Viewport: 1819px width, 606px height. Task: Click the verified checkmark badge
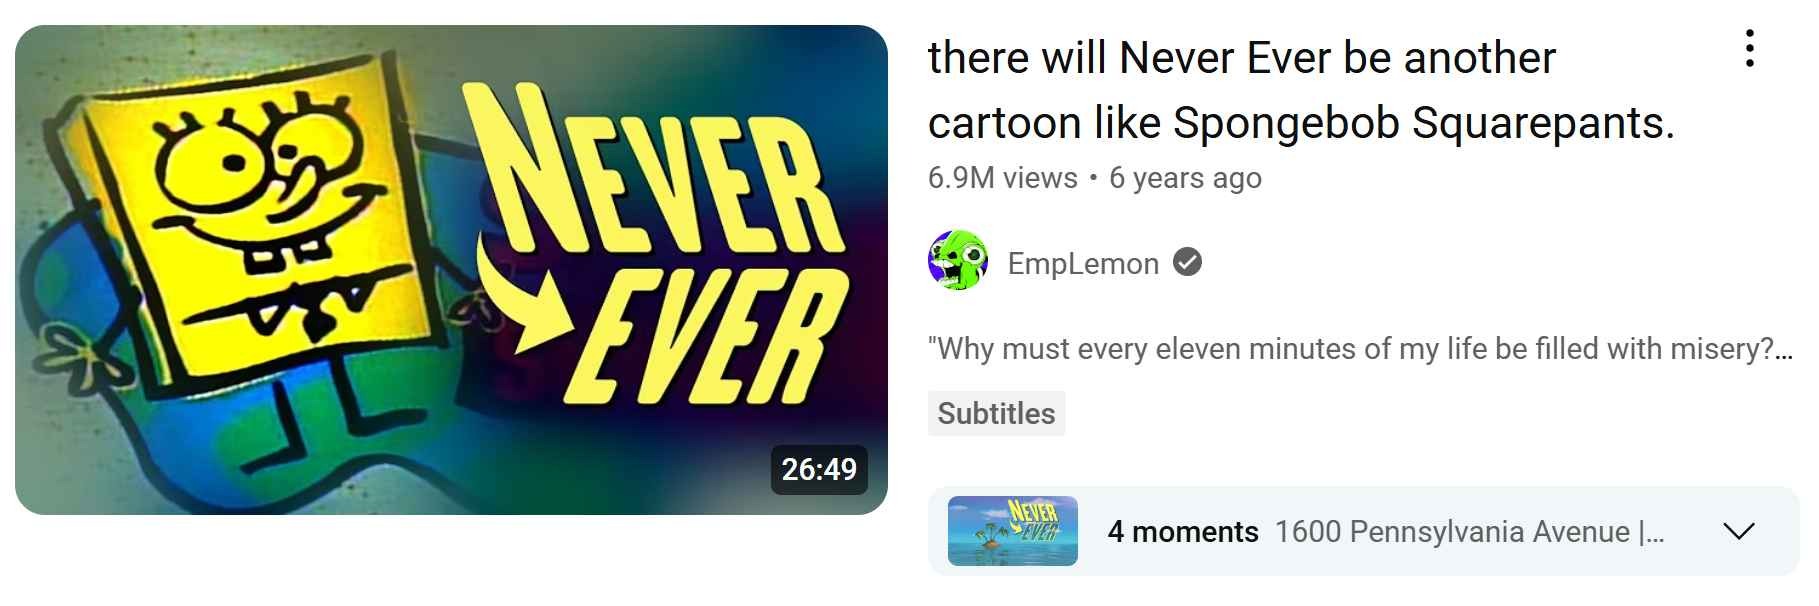click(x=1187, y=263)
